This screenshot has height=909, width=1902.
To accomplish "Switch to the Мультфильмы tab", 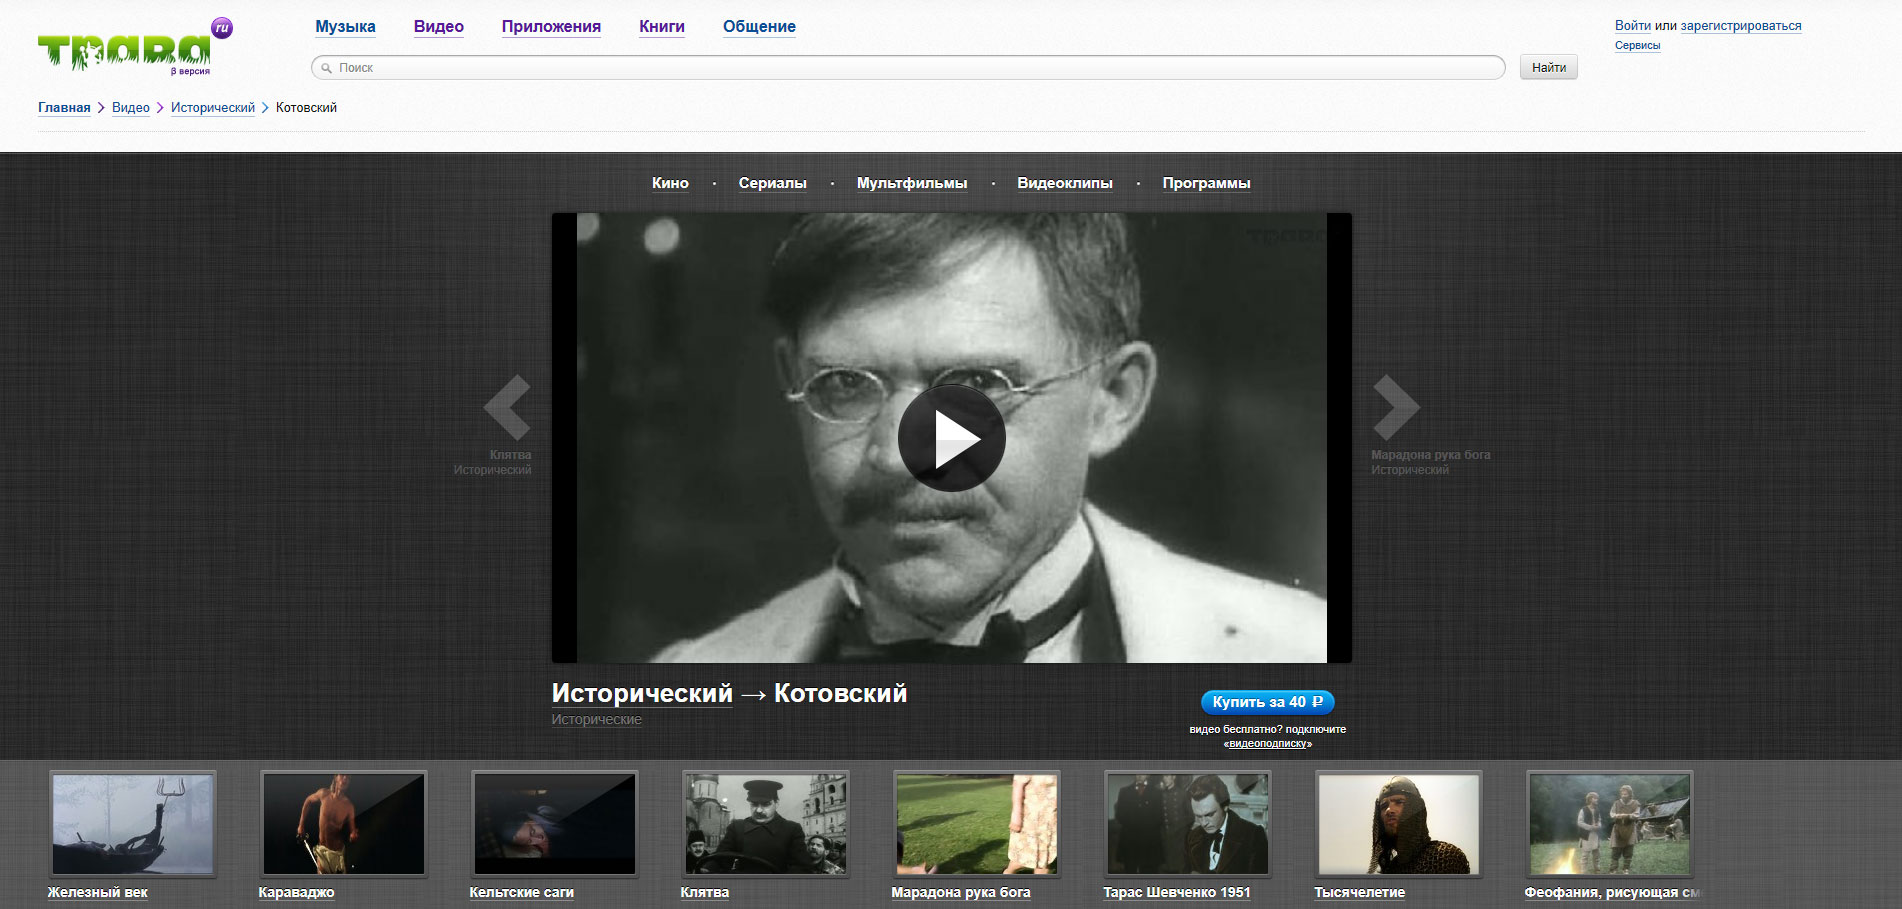I will pyautogui.click(x=911, y=183).
